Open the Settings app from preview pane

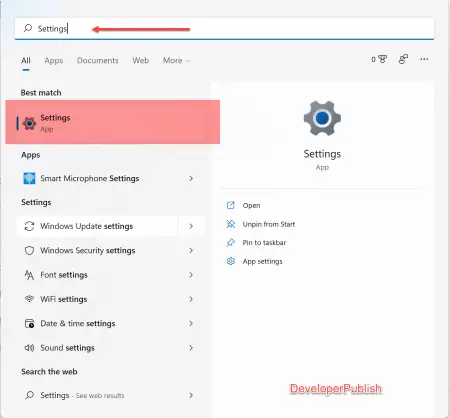pos(251,205)
